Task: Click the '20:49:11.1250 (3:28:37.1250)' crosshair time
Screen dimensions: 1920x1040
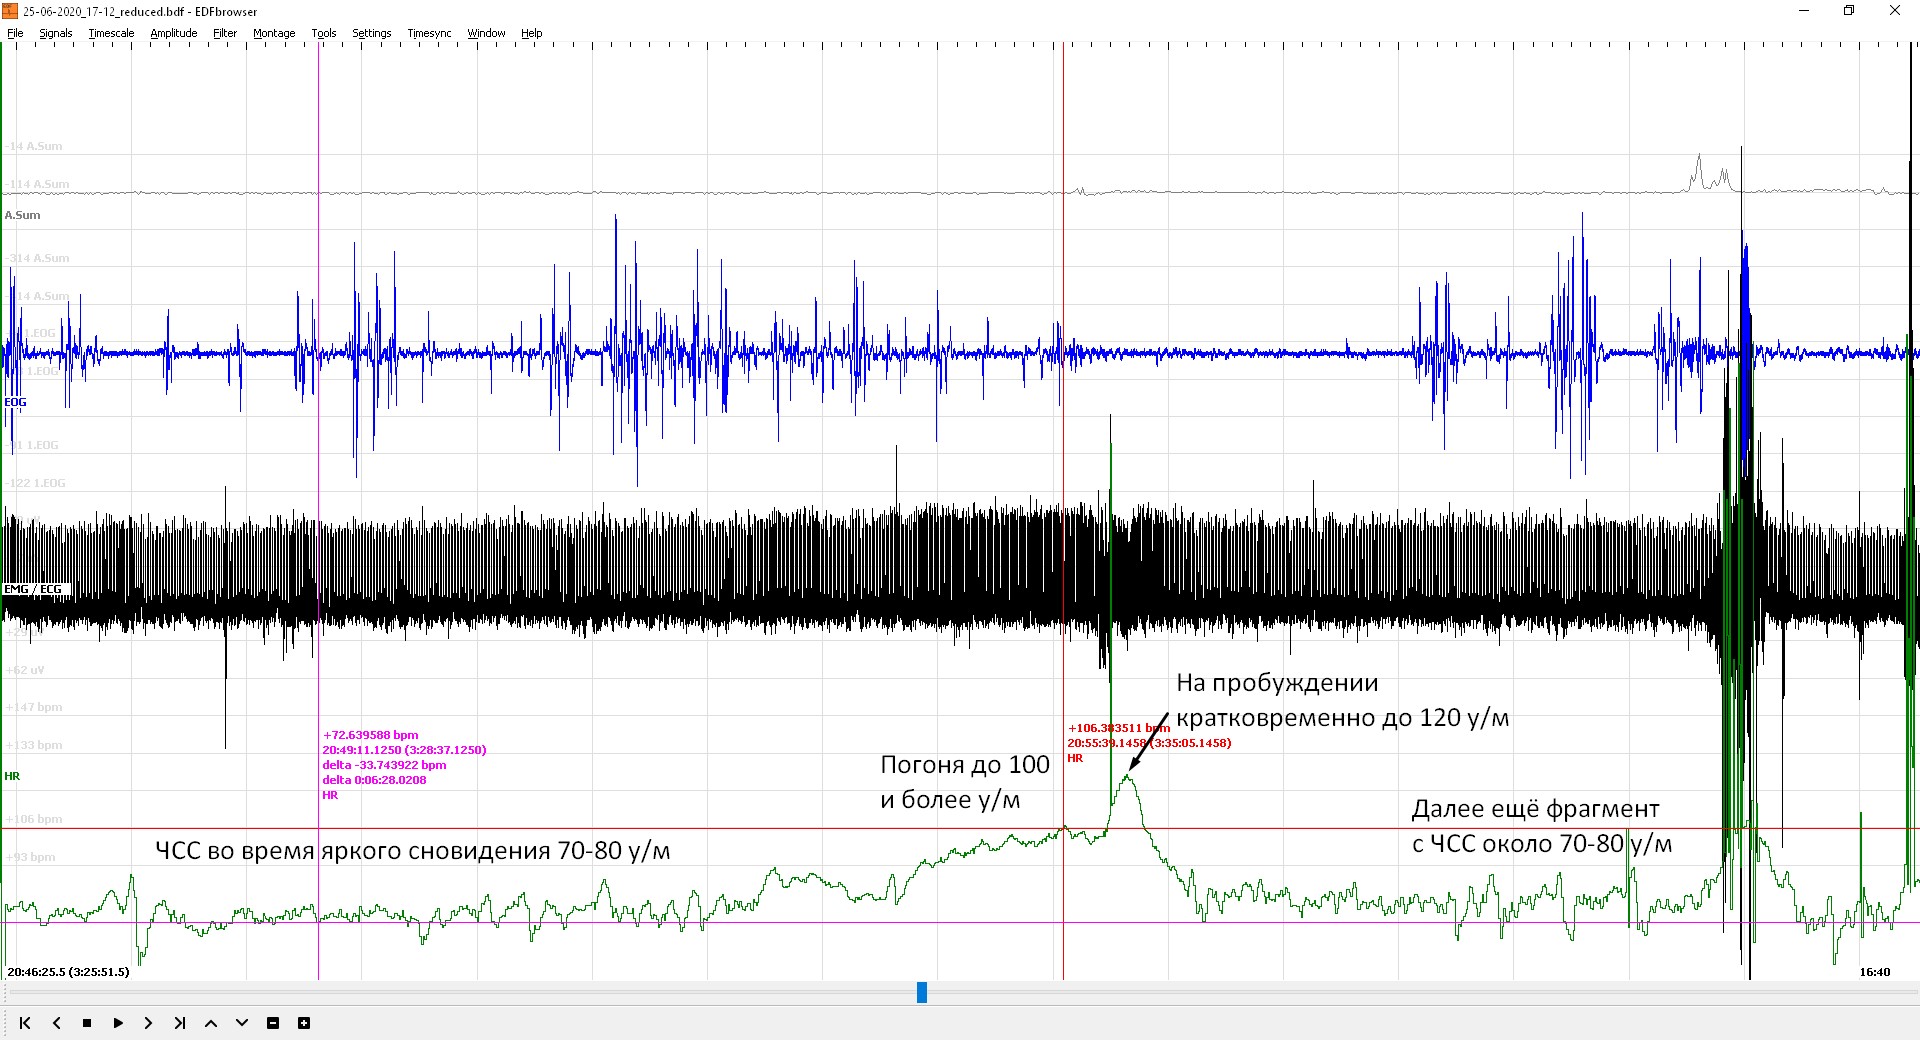Action: tap(404, 750)
